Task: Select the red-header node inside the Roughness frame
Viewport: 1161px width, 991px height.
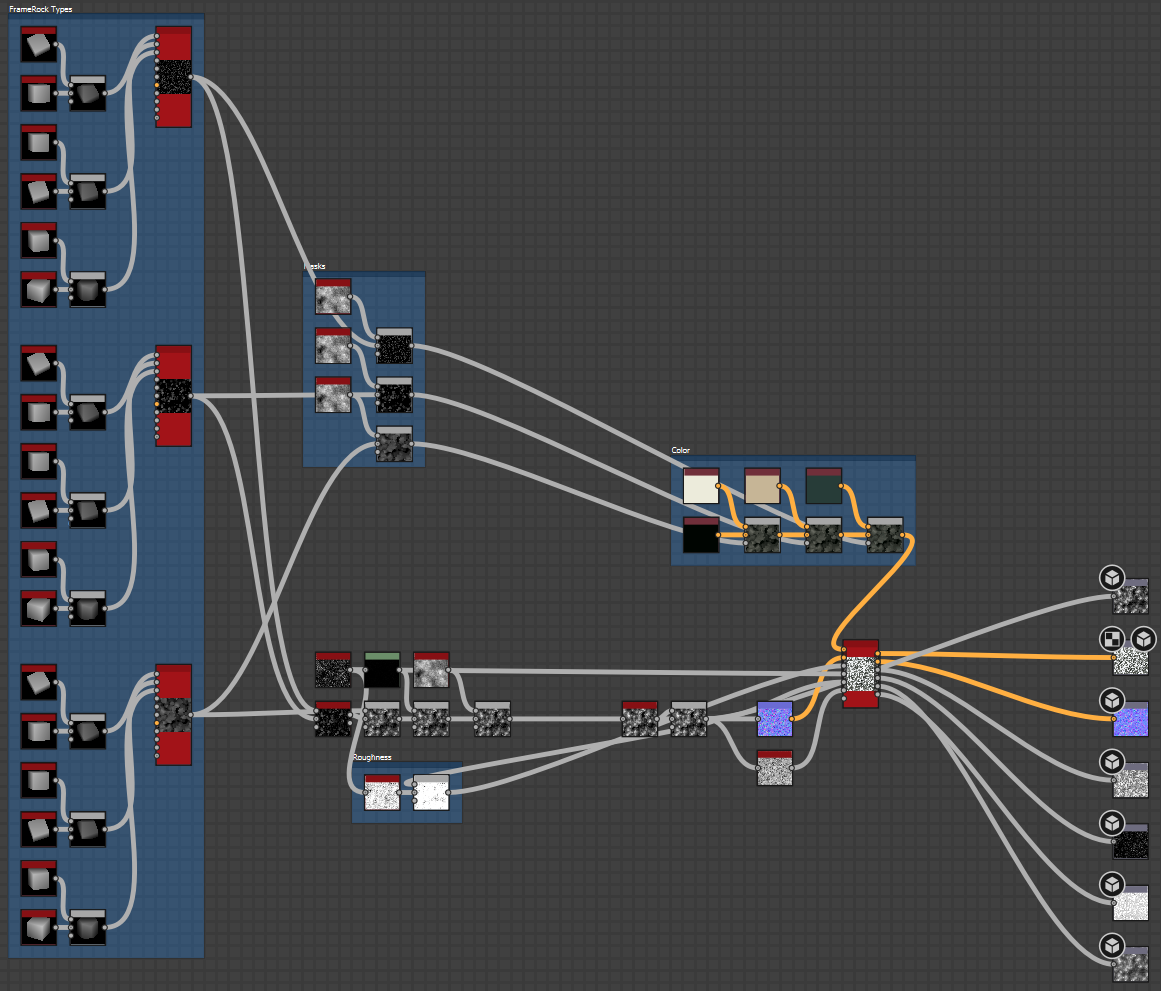Action: [382, 794]
